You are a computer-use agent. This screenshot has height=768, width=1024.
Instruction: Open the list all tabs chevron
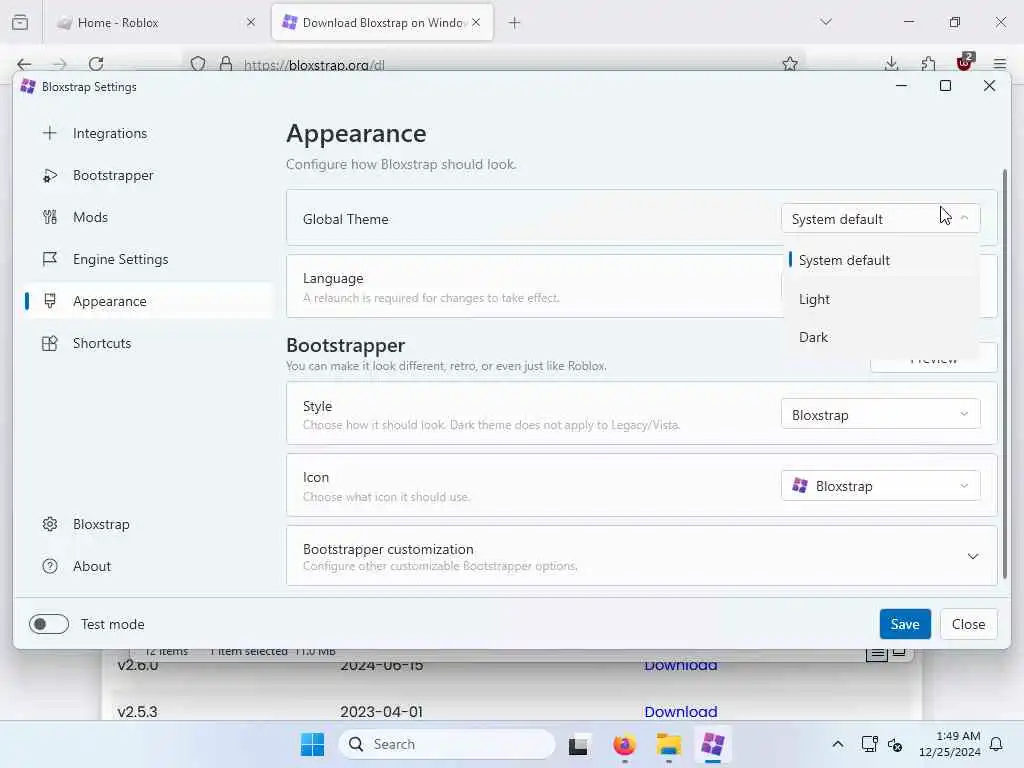tap(826, 22)
